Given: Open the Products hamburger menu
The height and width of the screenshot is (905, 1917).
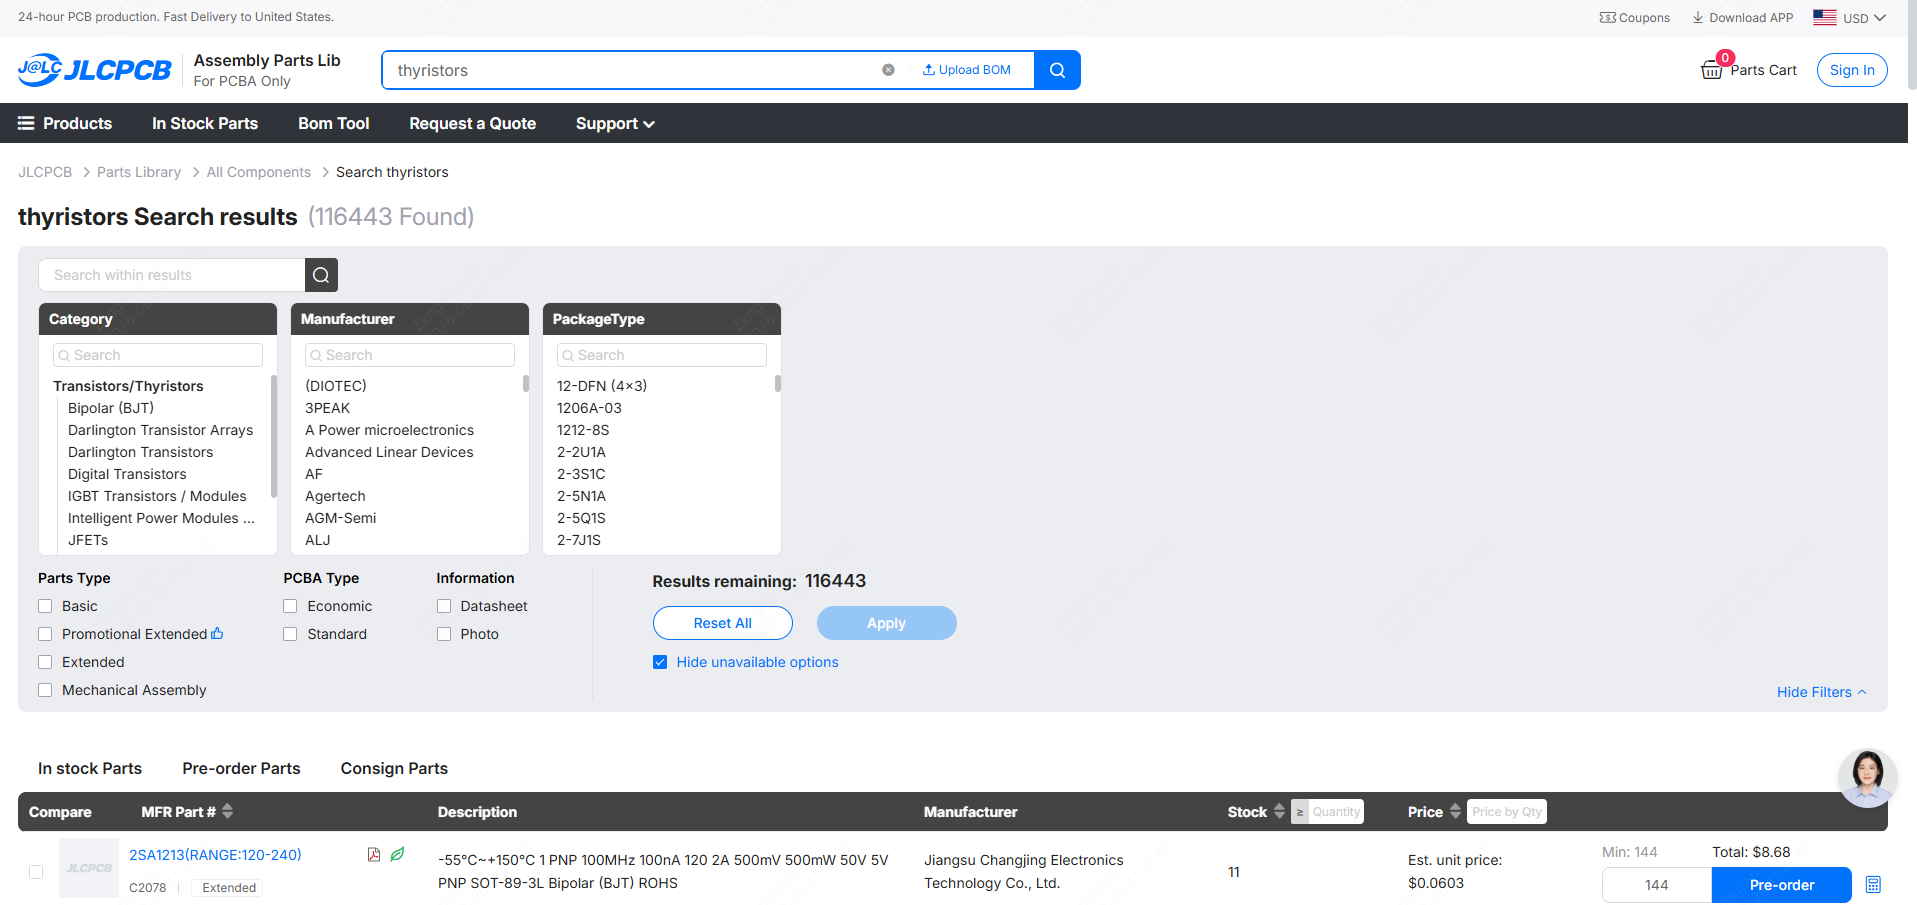Looking at the screenshot, I should [x=26, y=123].
